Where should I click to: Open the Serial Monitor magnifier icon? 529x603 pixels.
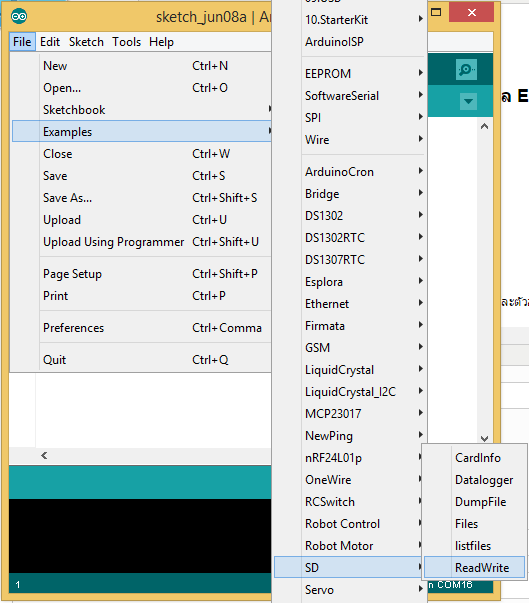466,70
